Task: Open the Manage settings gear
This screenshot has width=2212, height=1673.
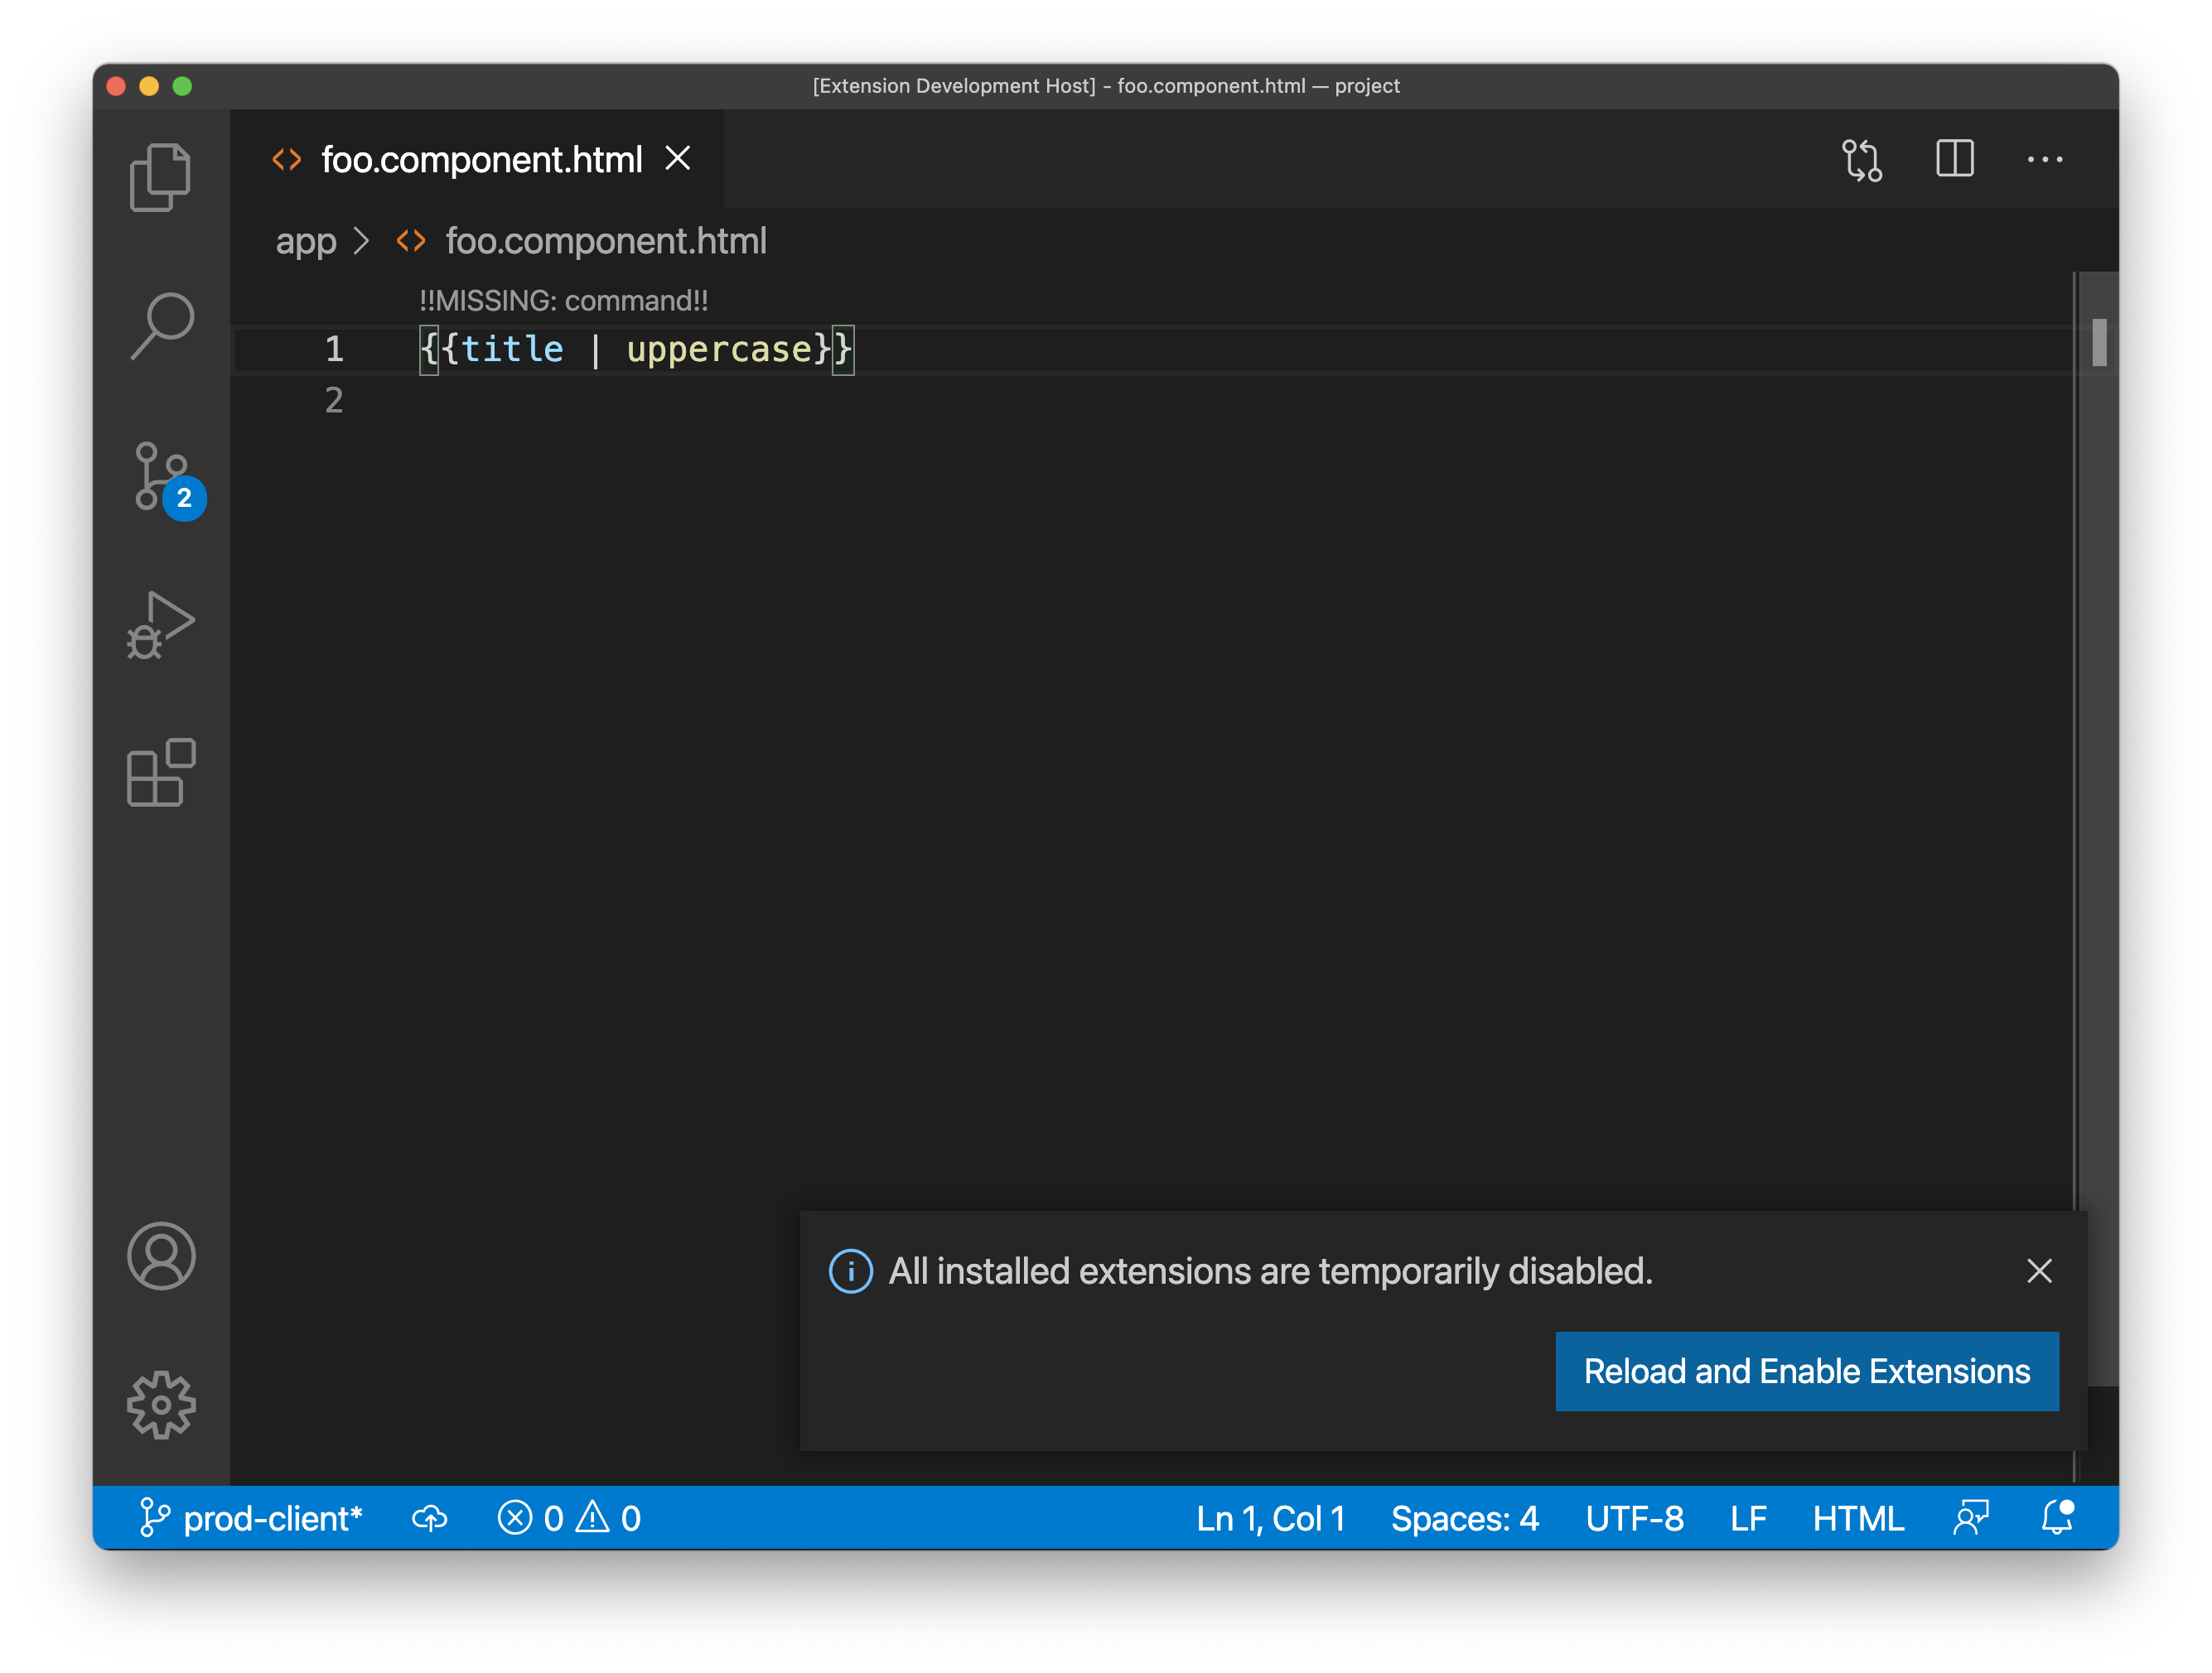Action: tap(161, 1405)
